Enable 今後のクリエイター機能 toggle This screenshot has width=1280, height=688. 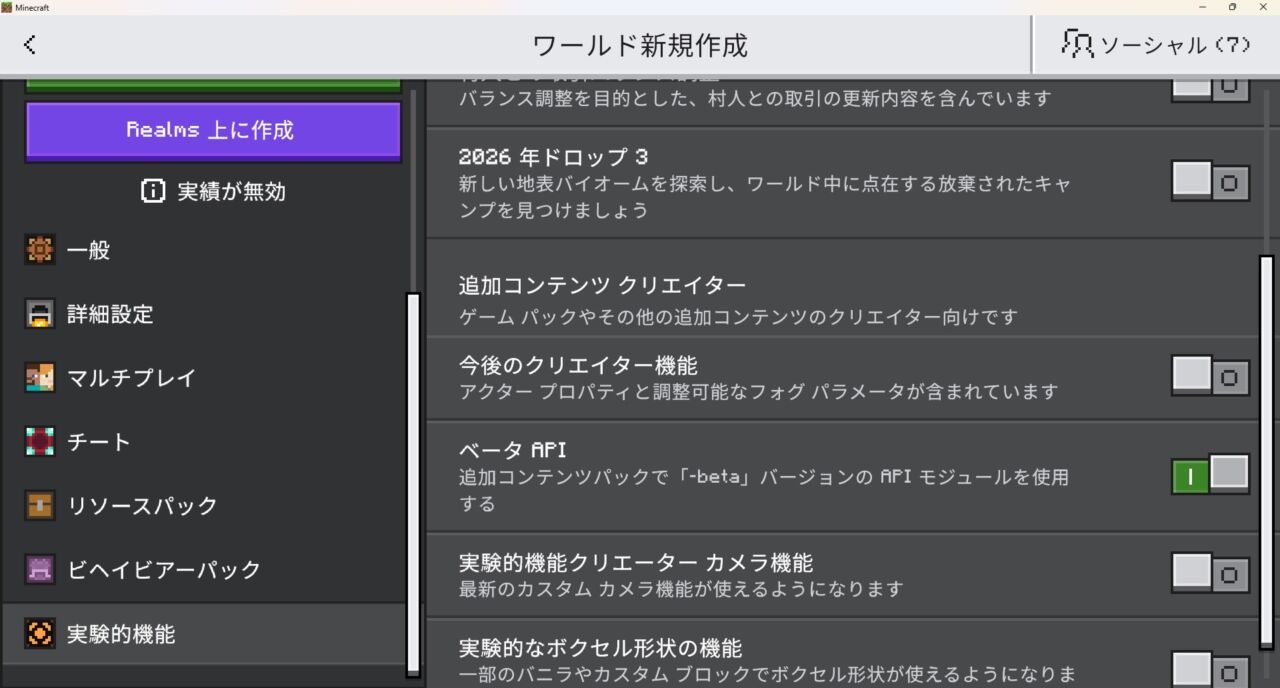pos(1211,377)
